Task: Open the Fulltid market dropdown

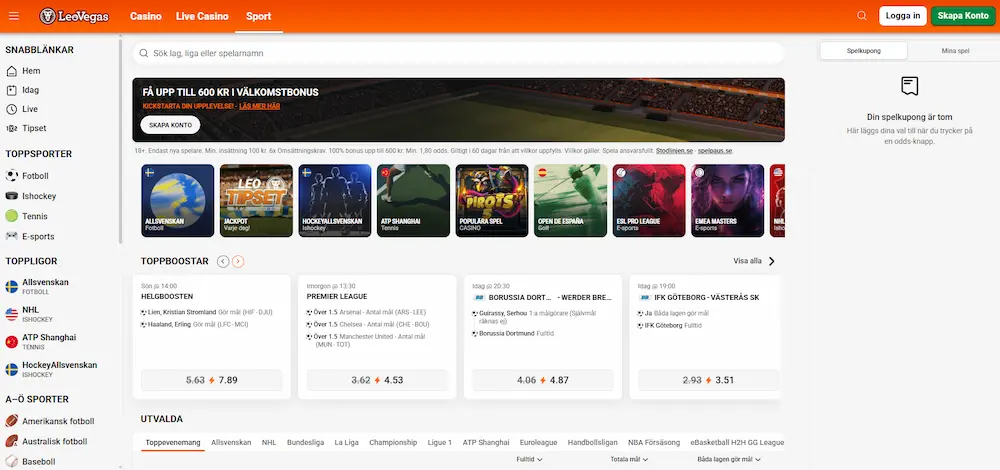Action: (529, 459)
